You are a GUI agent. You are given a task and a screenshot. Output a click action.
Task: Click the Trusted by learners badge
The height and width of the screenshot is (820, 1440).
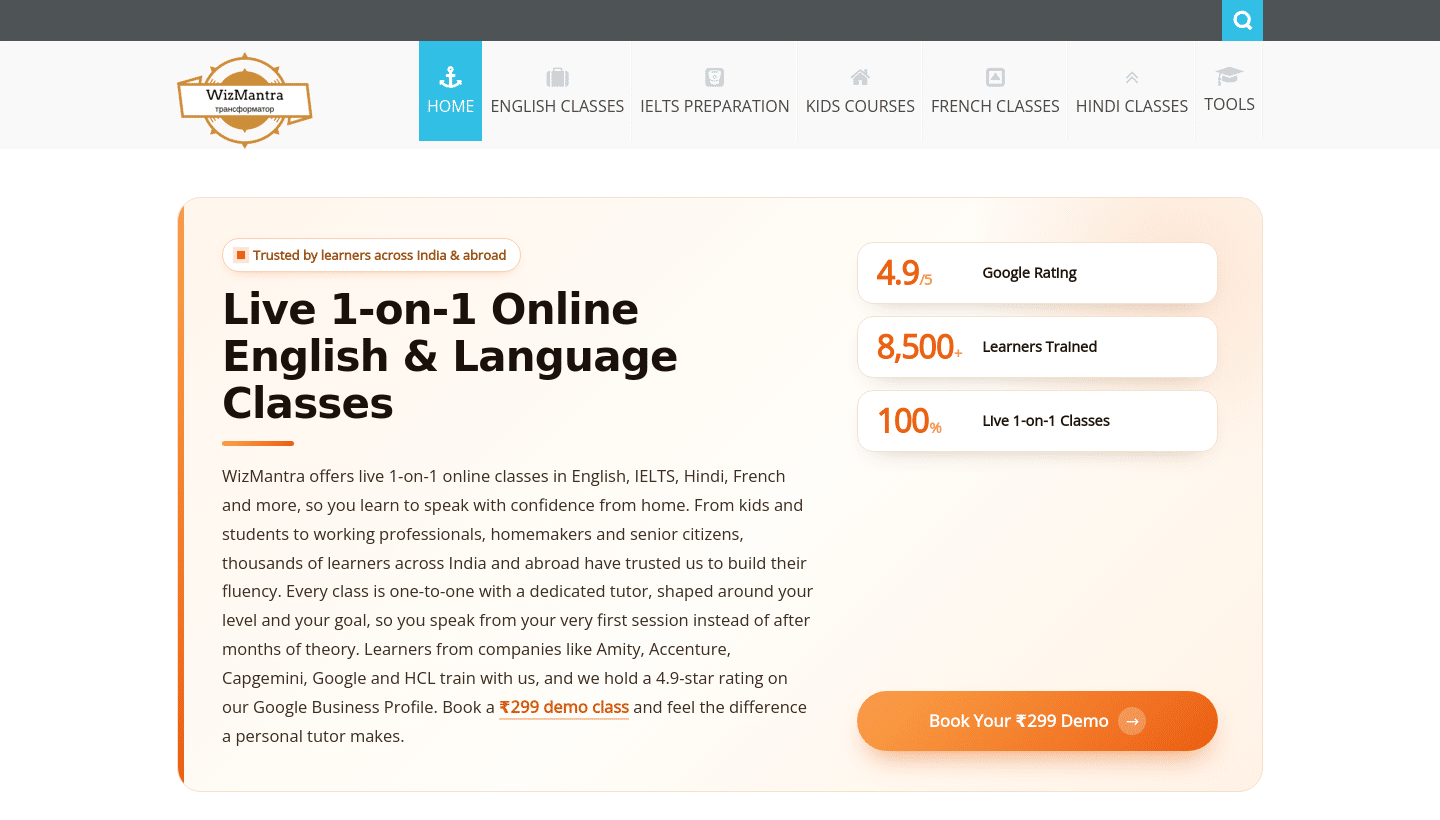[371, 255]
